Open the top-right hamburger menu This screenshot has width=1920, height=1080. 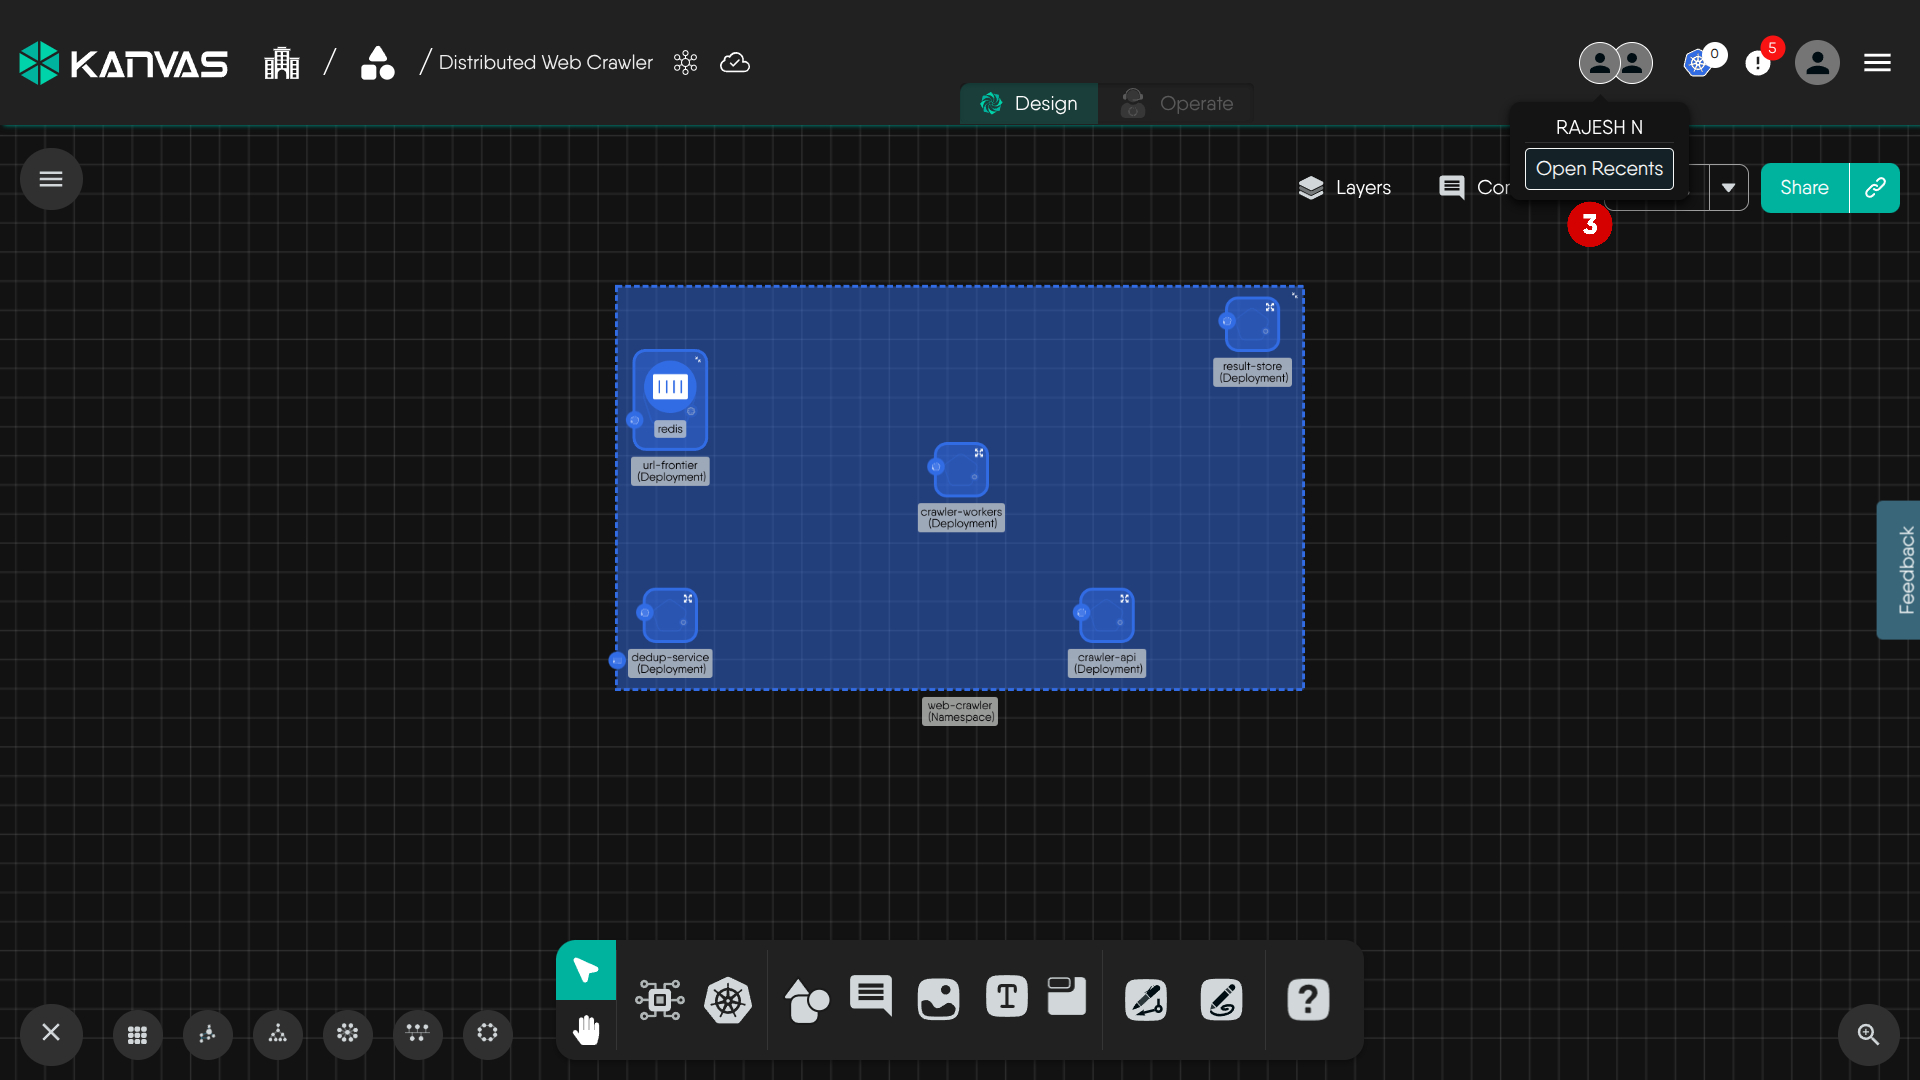[1877, 63]
